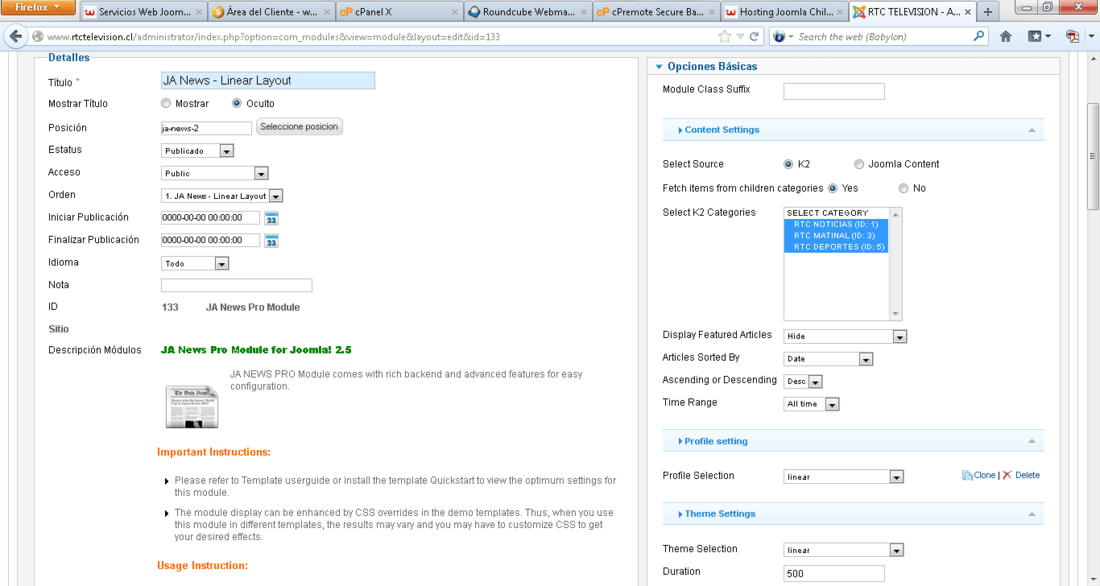
Task: Click the PDF add-on toolbar icon
Action: (1072, 36)
